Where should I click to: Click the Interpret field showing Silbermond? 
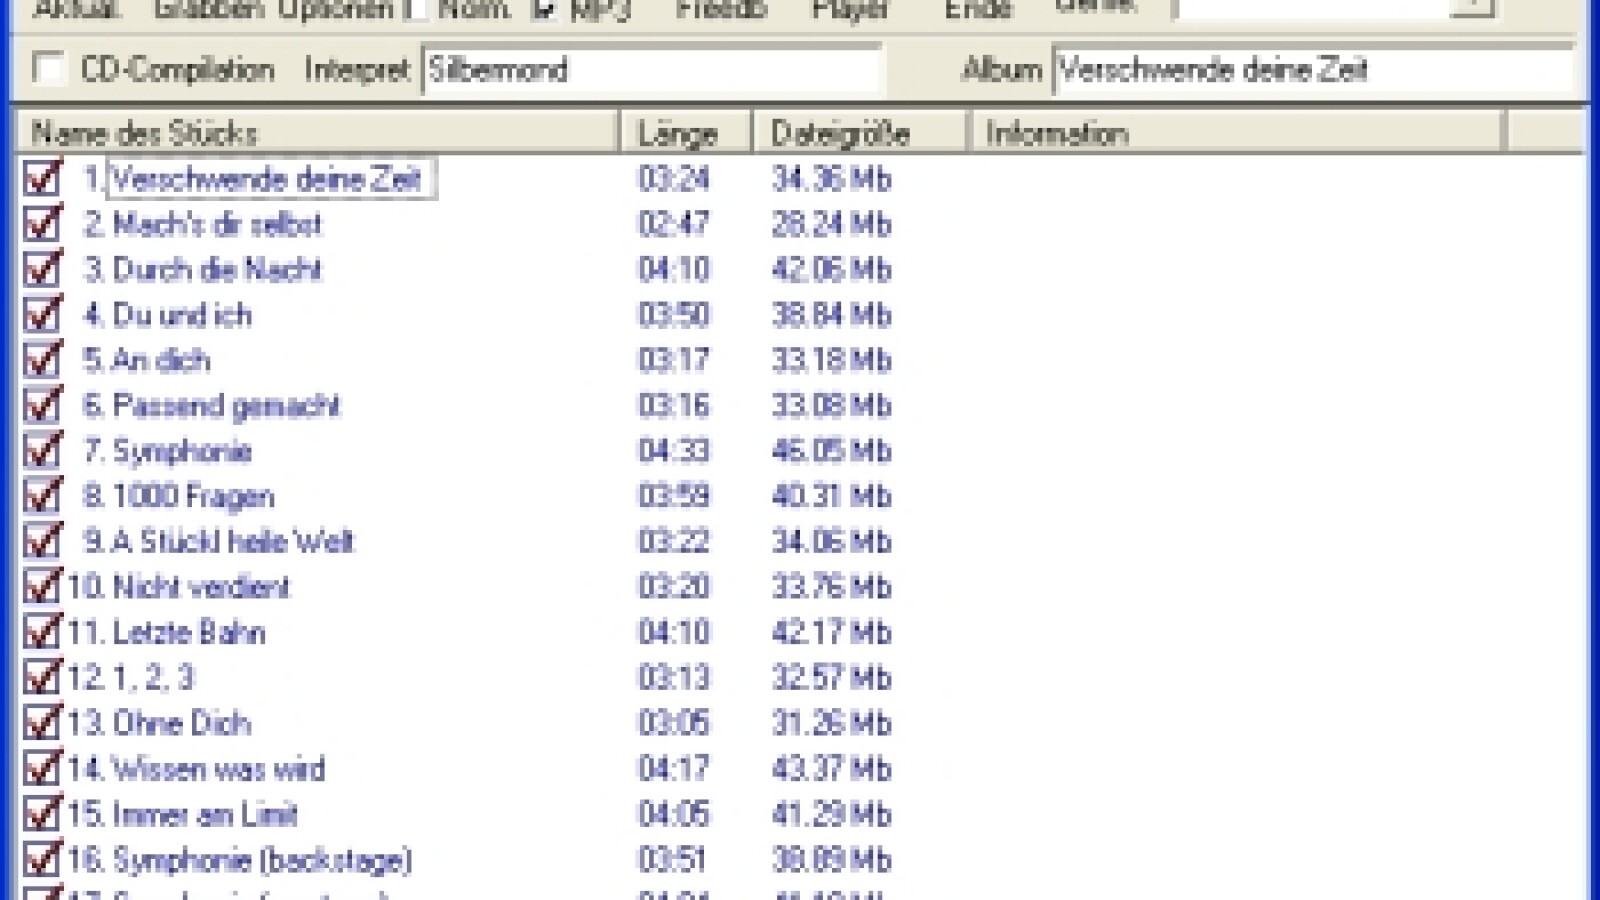pyautogui.click(x=650, y=69)
